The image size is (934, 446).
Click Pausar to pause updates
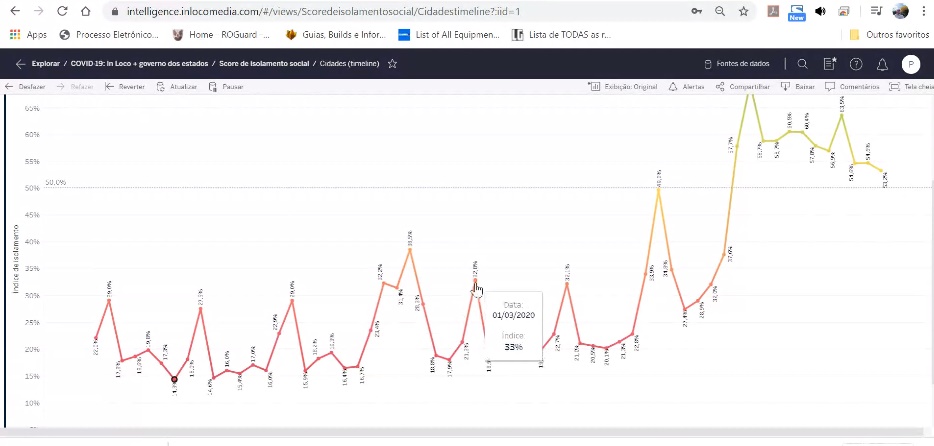click(x=226, y=87)
